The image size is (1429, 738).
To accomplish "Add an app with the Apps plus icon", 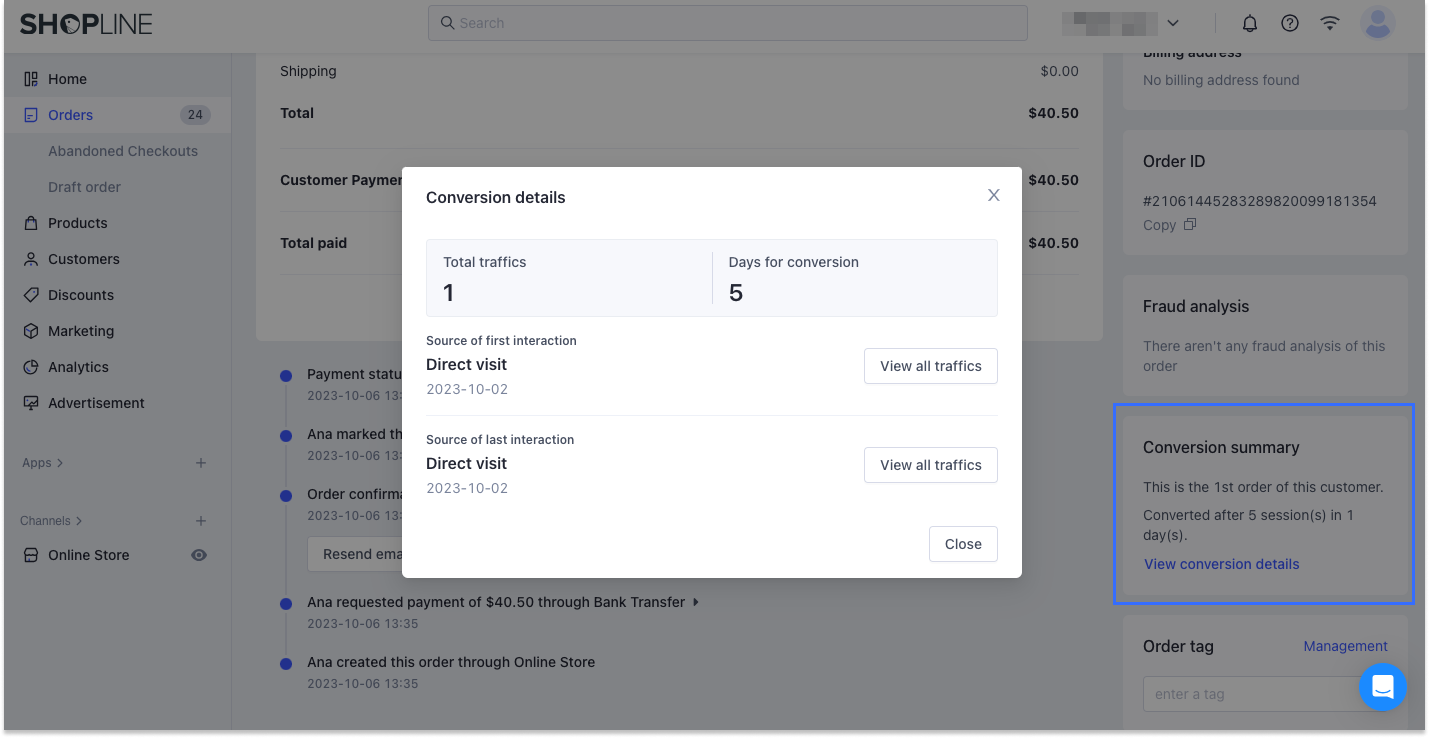I will pos(201,463).
